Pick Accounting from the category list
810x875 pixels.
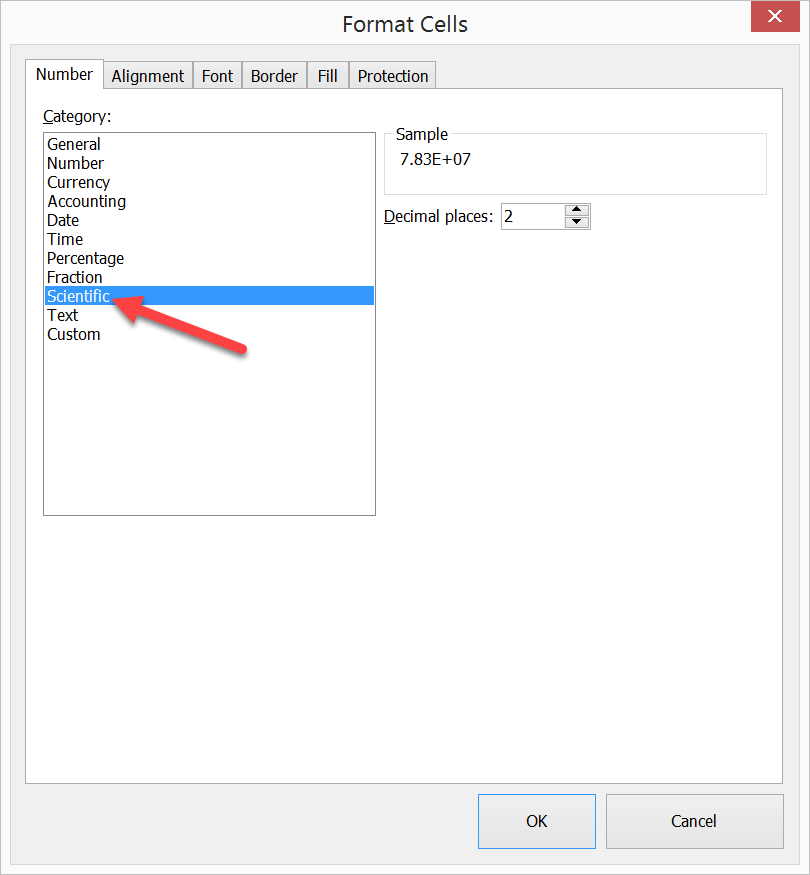(86, 201)
